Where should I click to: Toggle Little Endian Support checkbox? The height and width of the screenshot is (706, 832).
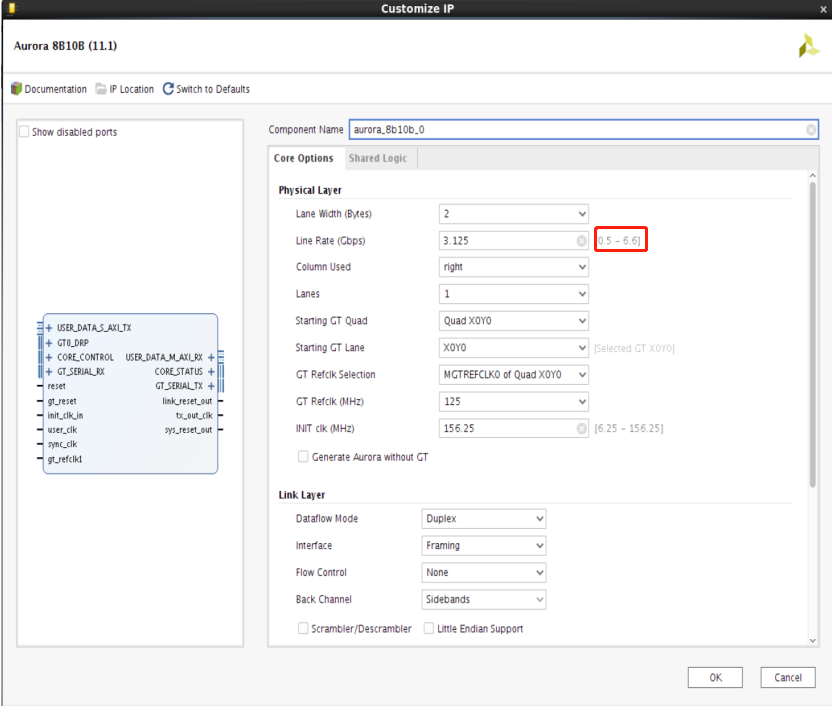coord(429,628)
